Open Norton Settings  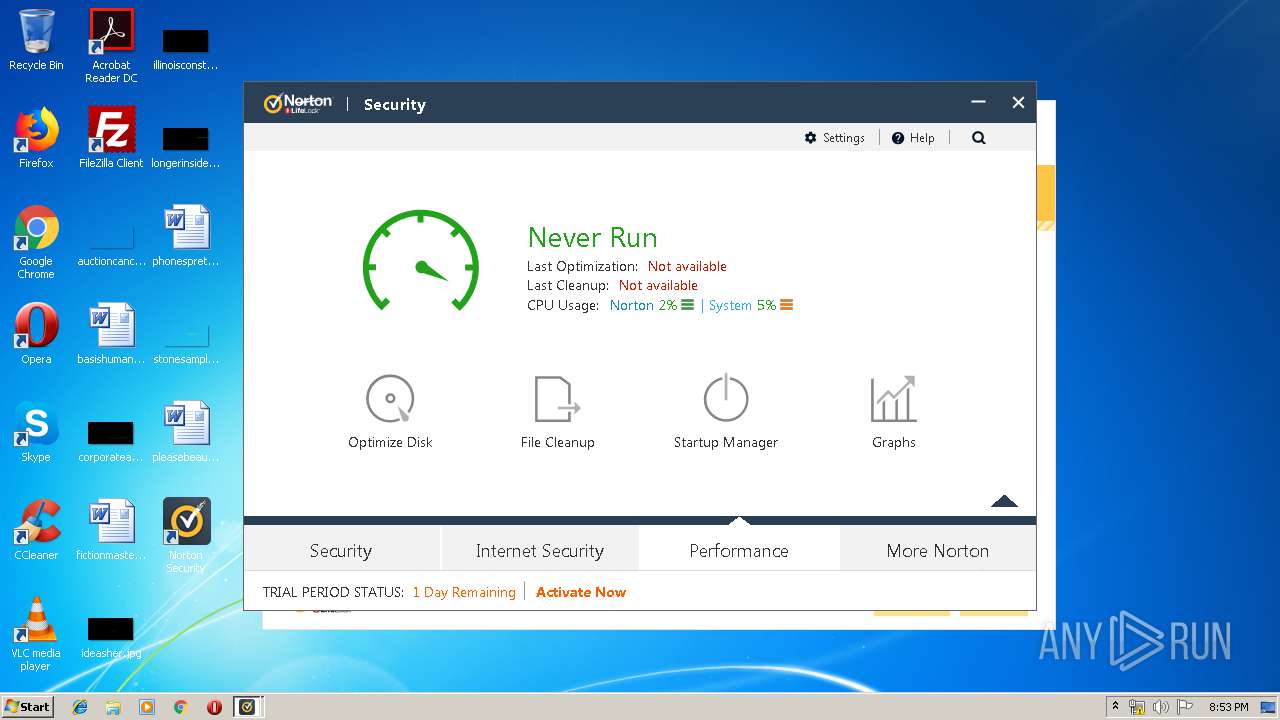834,138
